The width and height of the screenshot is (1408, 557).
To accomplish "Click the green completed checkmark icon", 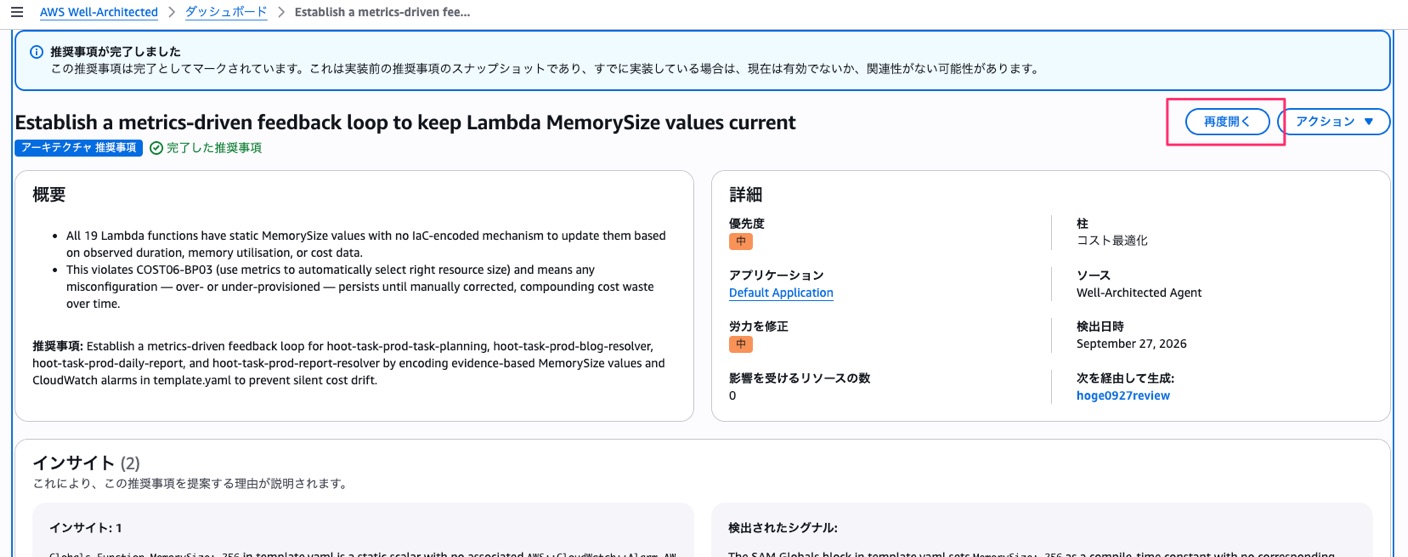I will 156,148.
